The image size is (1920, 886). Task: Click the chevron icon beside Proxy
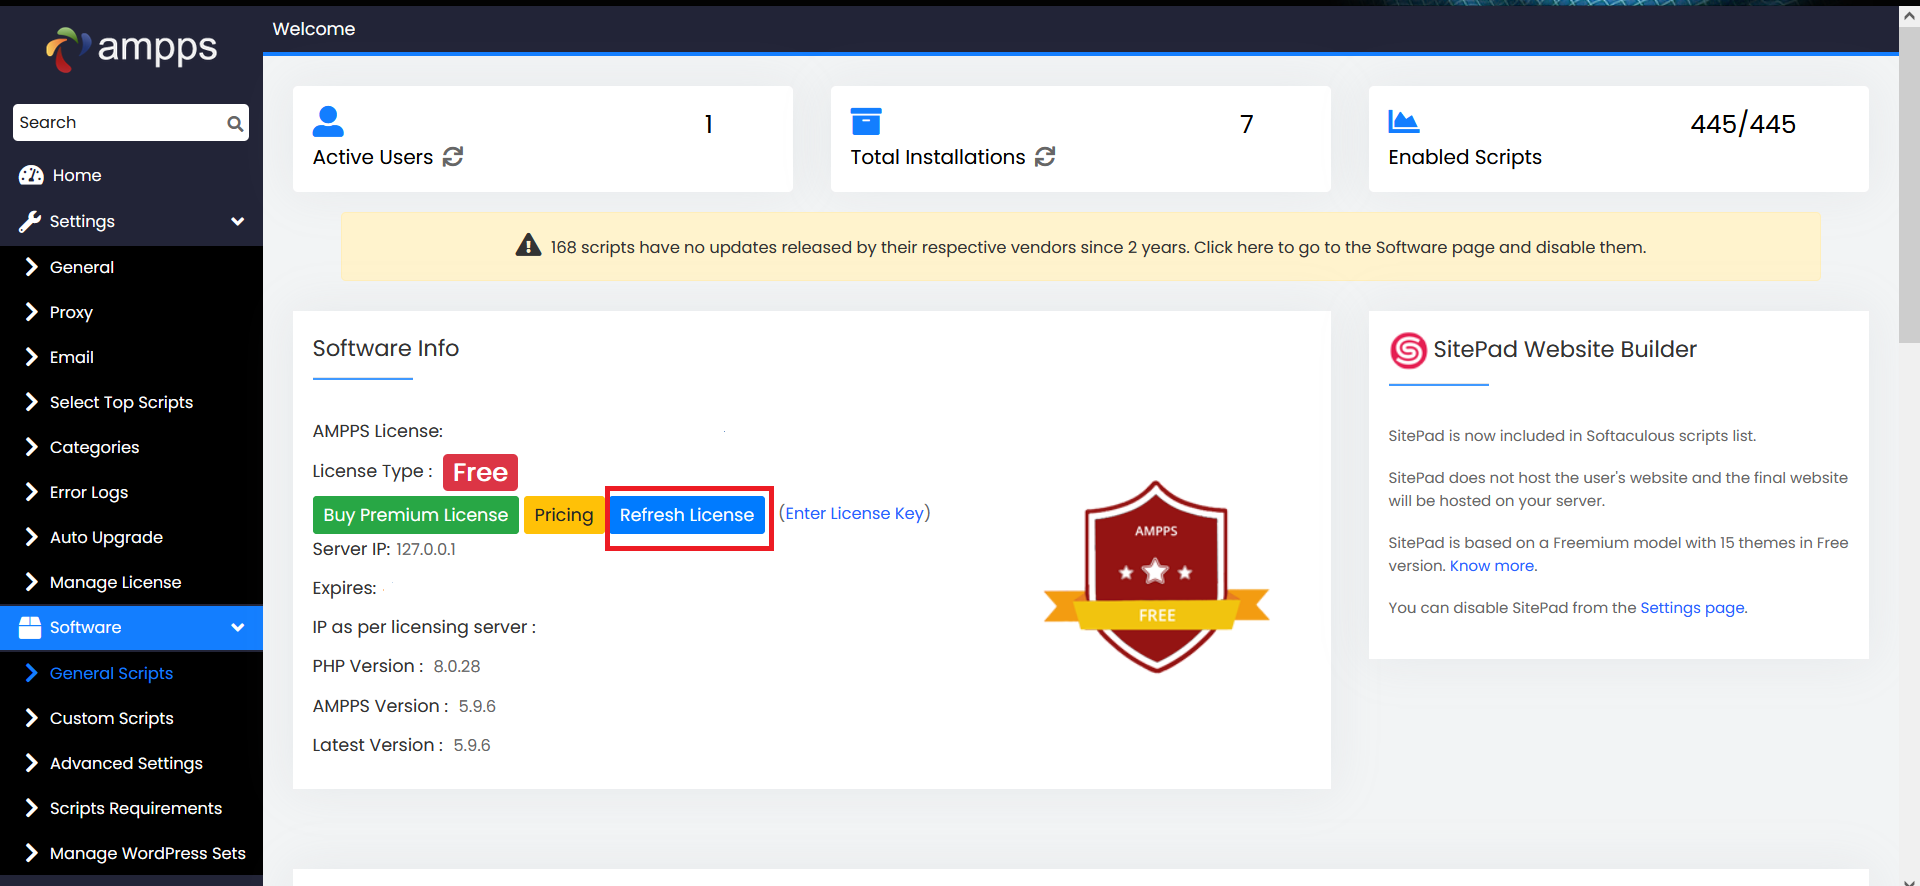tap(31, 312)
